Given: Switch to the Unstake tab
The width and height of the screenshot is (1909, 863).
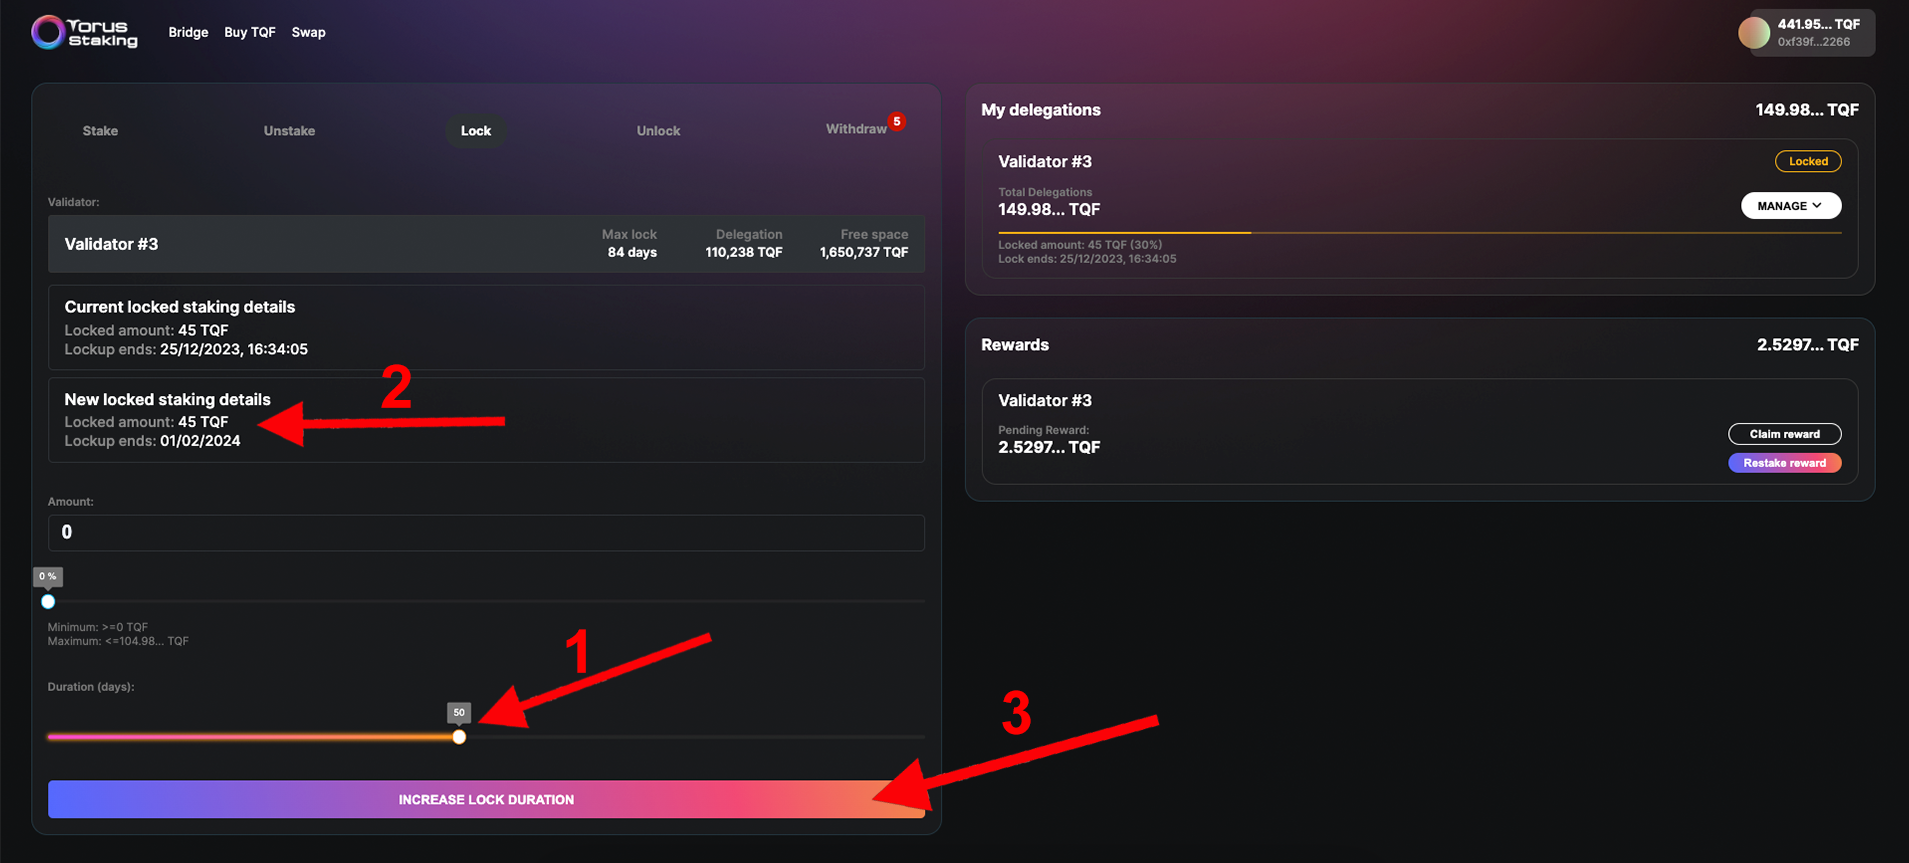Looking at the screenshot, I should tap(289, 131).
